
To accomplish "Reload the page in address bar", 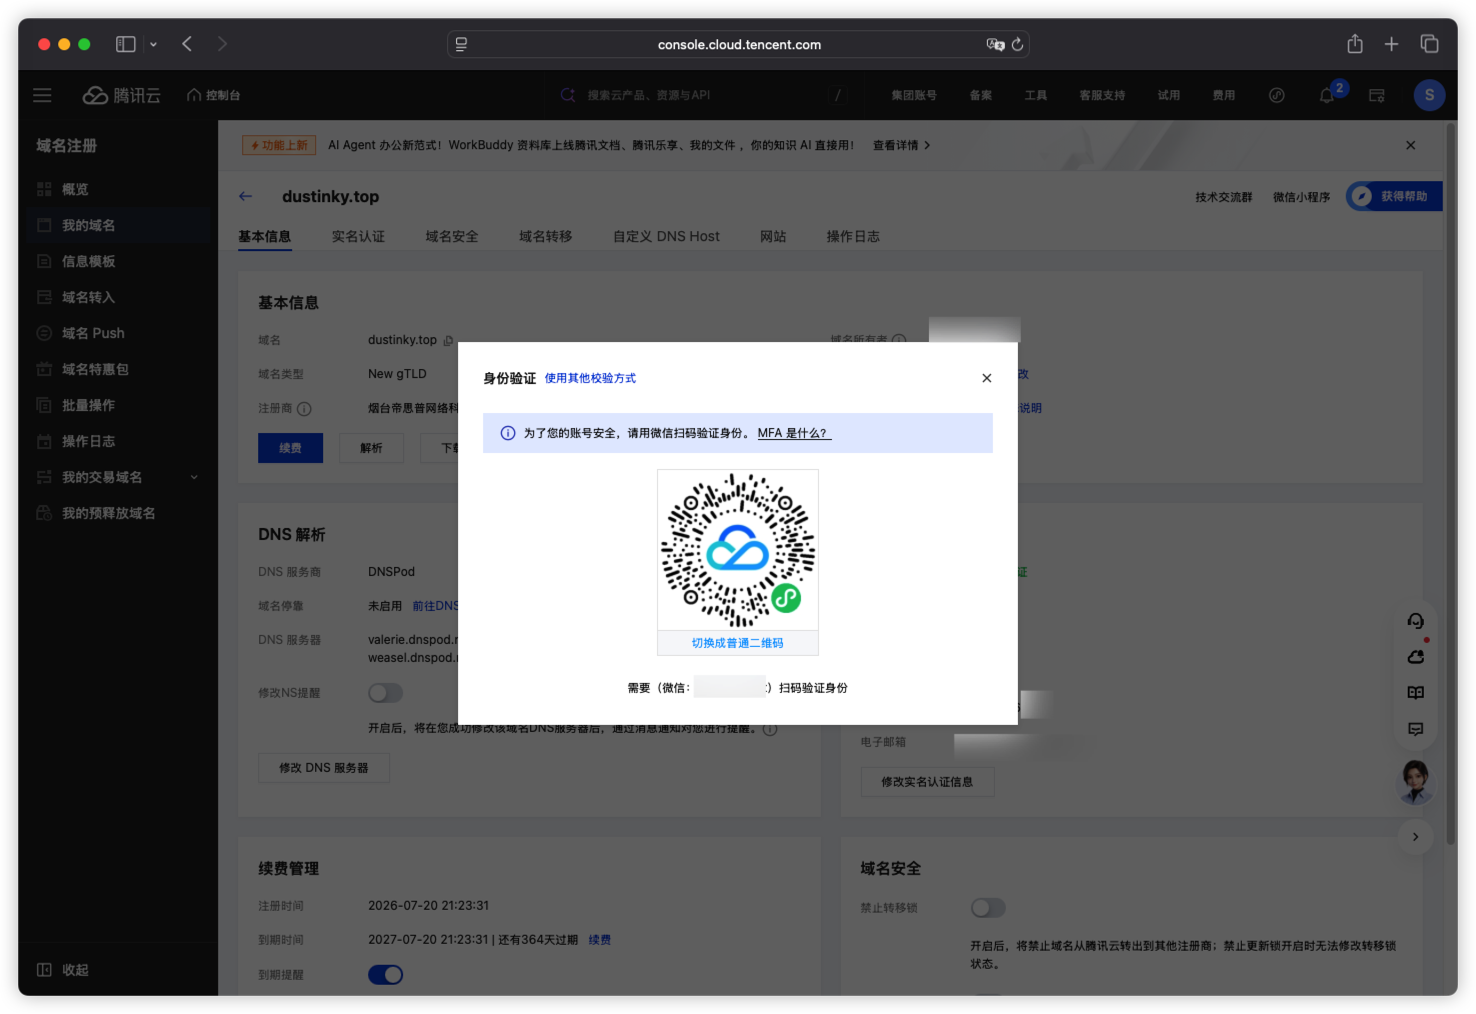I will (1017, 44).
